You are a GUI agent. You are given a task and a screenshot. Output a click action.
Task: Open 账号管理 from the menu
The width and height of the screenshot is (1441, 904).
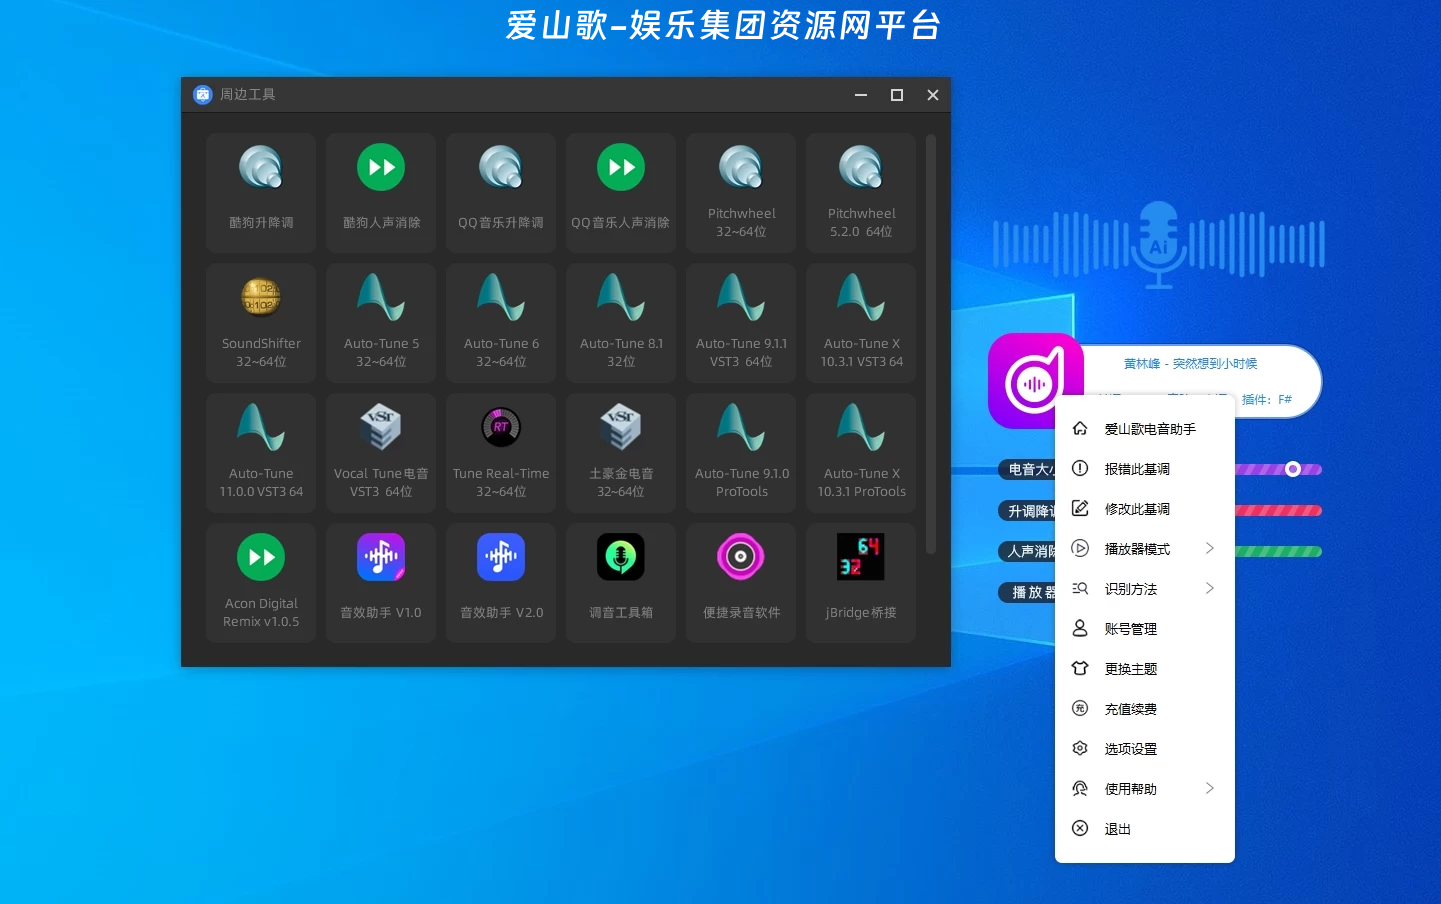click(1131, 628)
